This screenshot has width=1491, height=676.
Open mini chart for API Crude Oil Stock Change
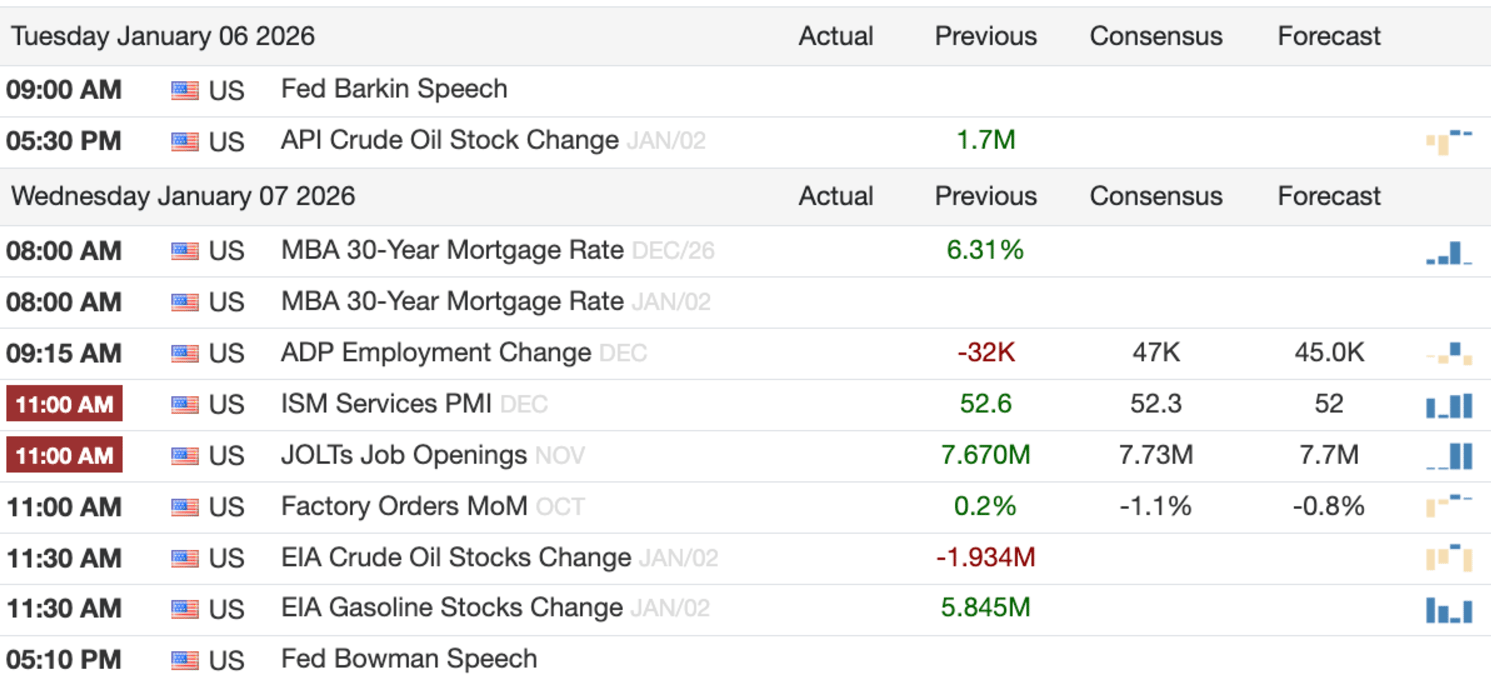click(x=1448, y=142)
